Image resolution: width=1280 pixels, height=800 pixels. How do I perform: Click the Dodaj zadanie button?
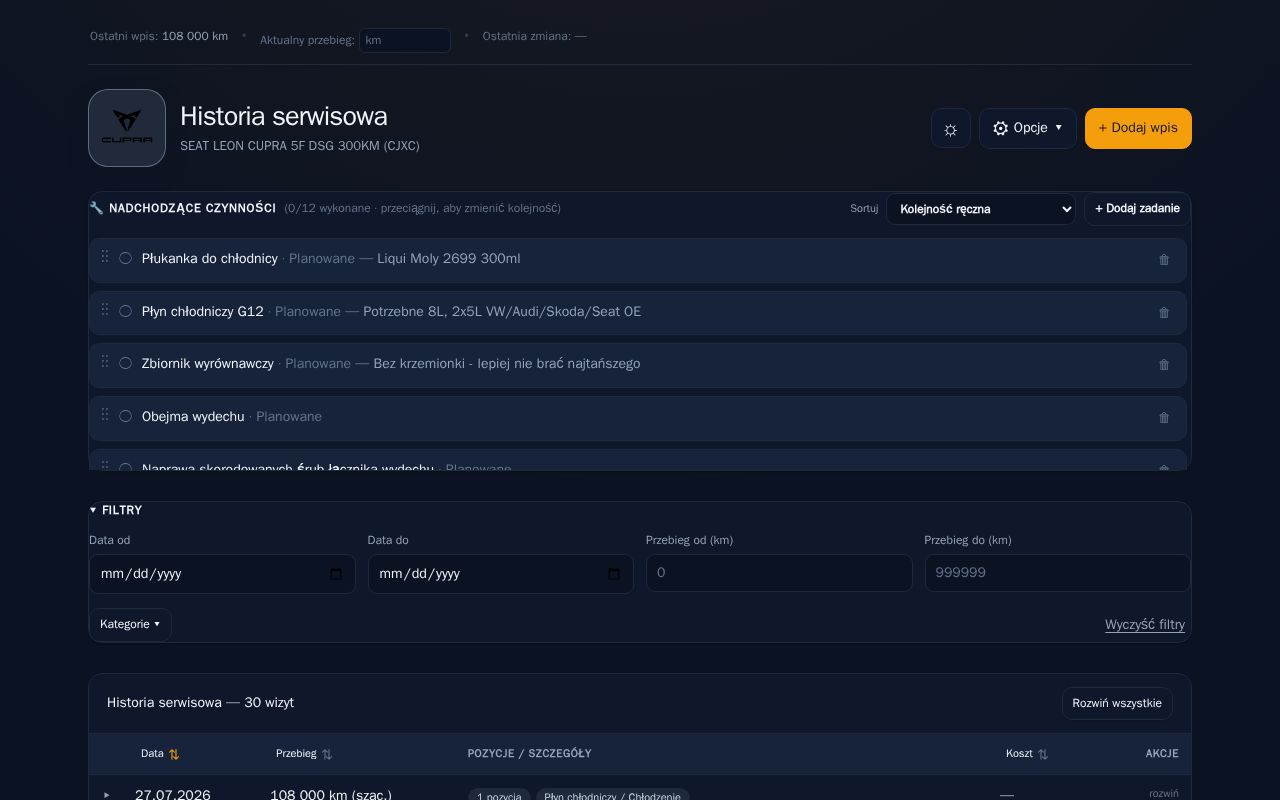tap(1137, 209)
